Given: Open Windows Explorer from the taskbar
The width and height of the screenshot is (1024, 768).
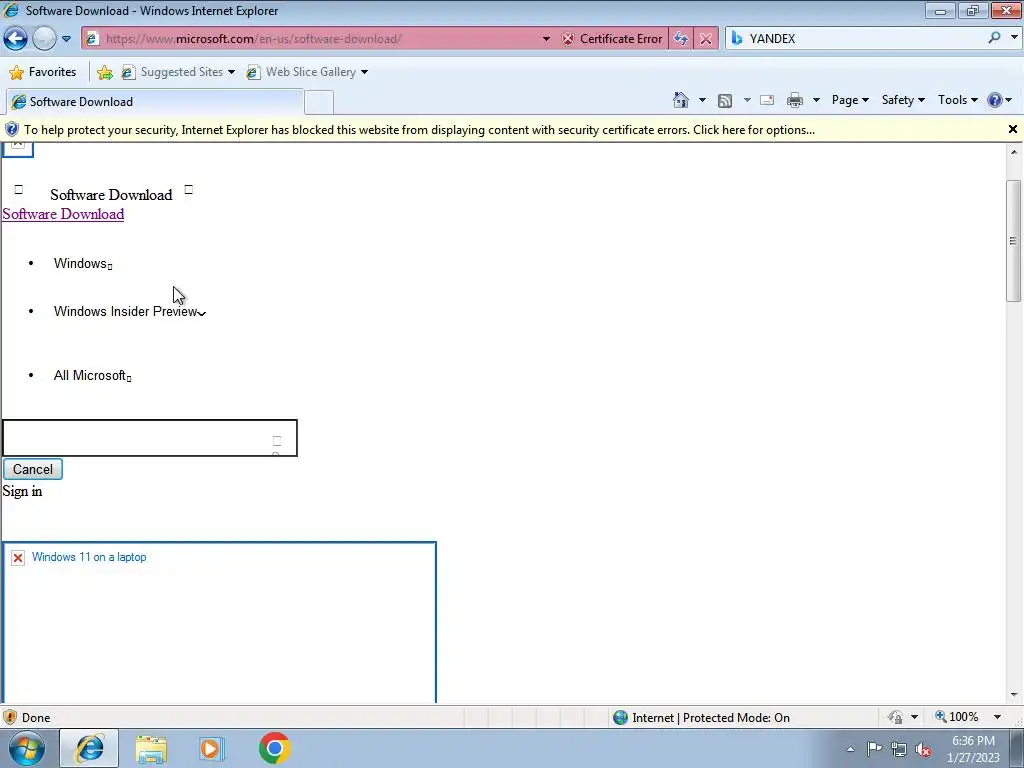Looking at the screenshot, I should [x=151, y=749].
